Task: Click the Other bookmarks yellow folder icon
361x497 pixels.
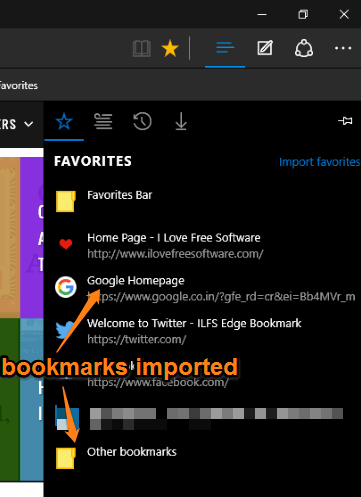Action: (66, 458)
